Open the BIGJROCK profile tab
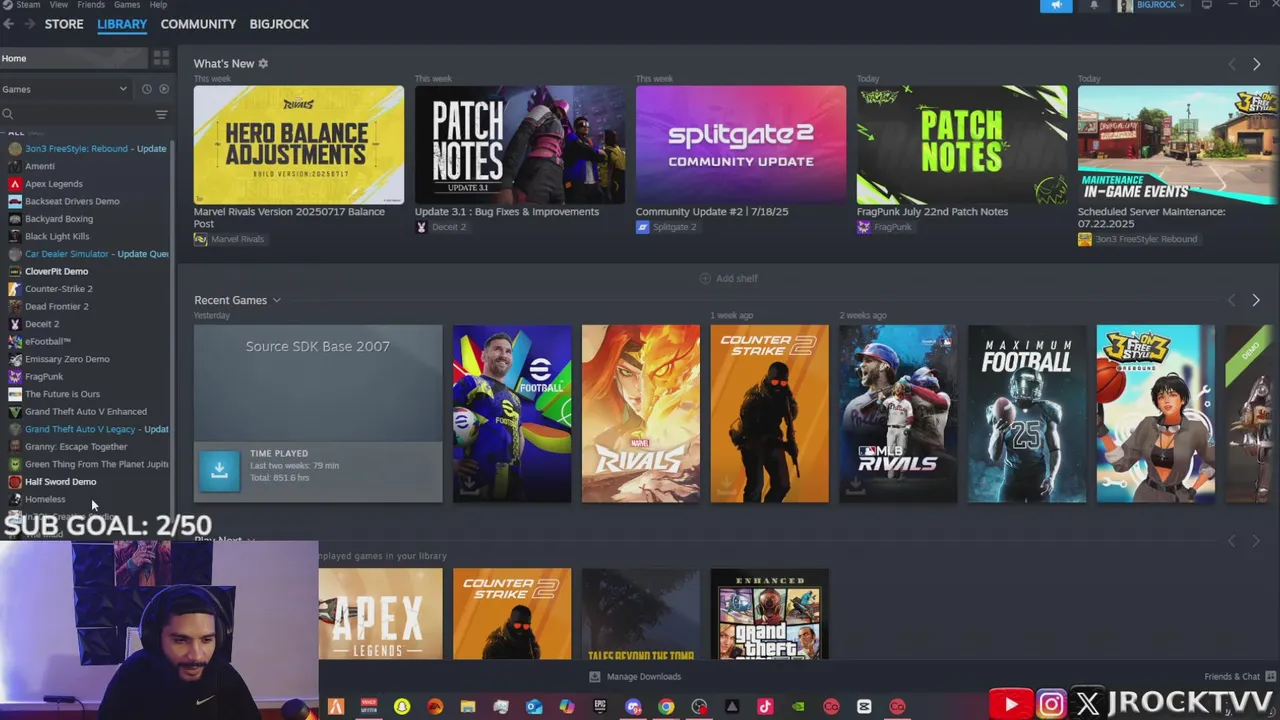 [x=279, y=24]
